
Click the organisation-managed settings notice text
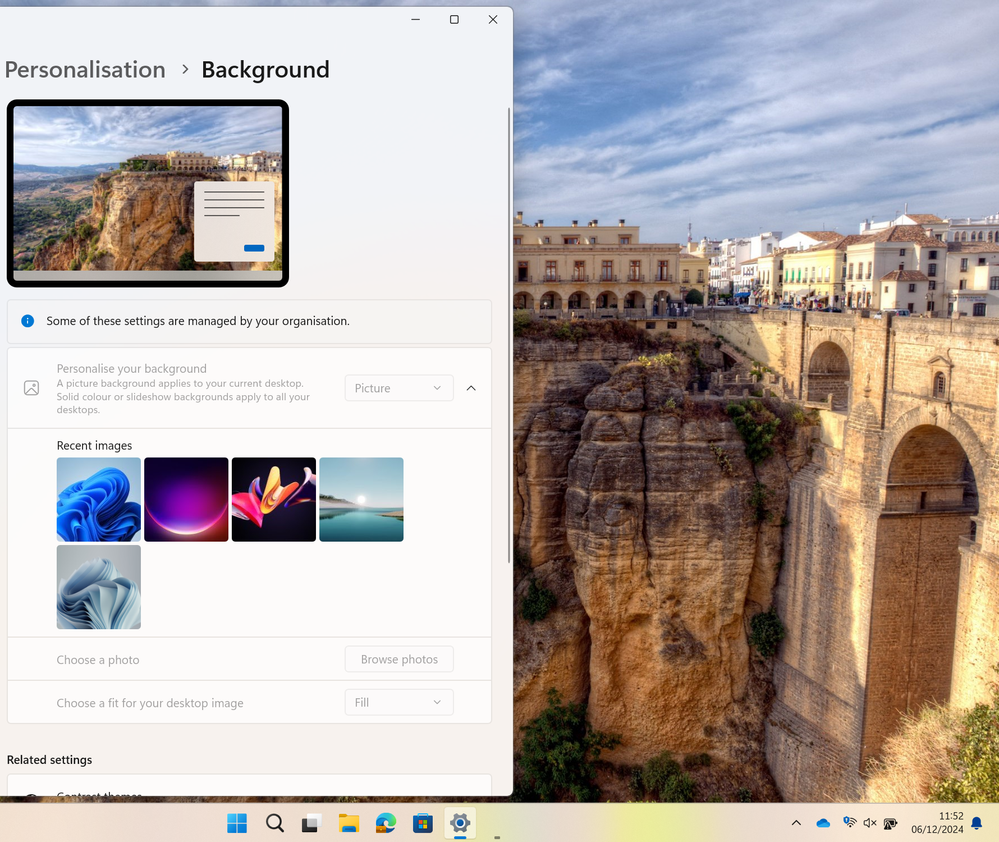[198, 321]
